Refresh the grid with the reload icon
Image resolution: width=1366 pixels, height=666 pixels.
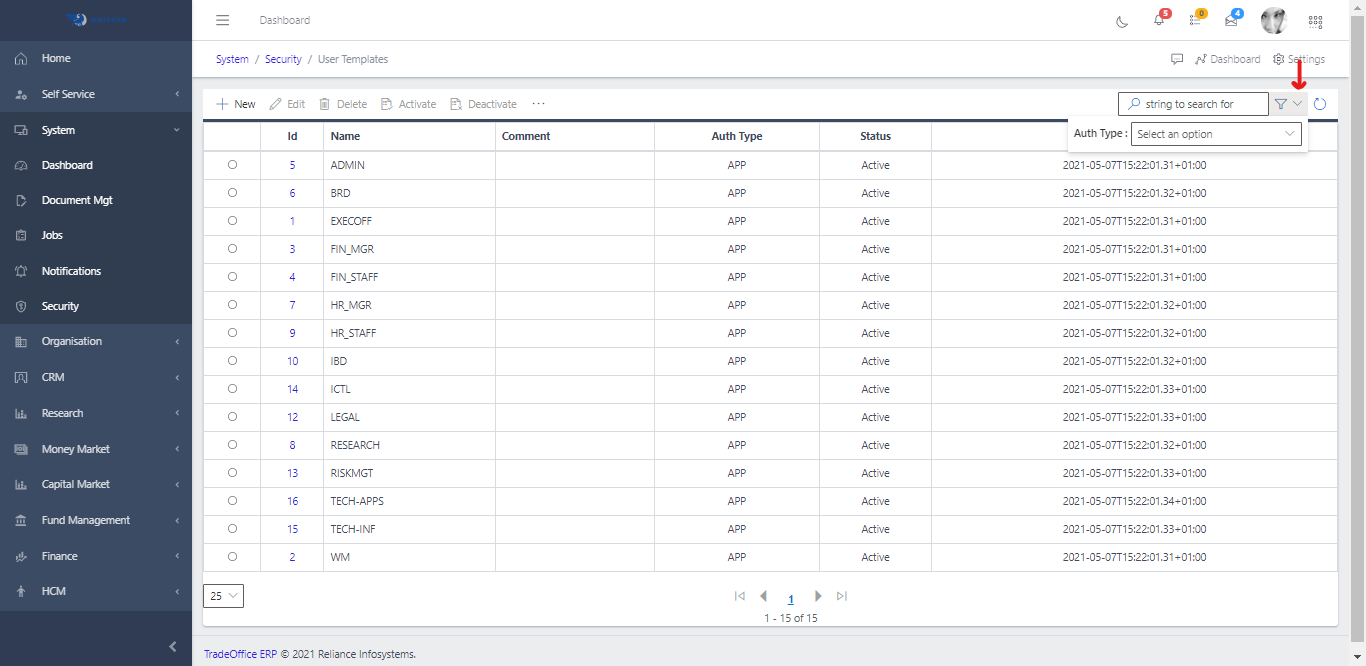pyautogui.click(x=1320, y=103)
